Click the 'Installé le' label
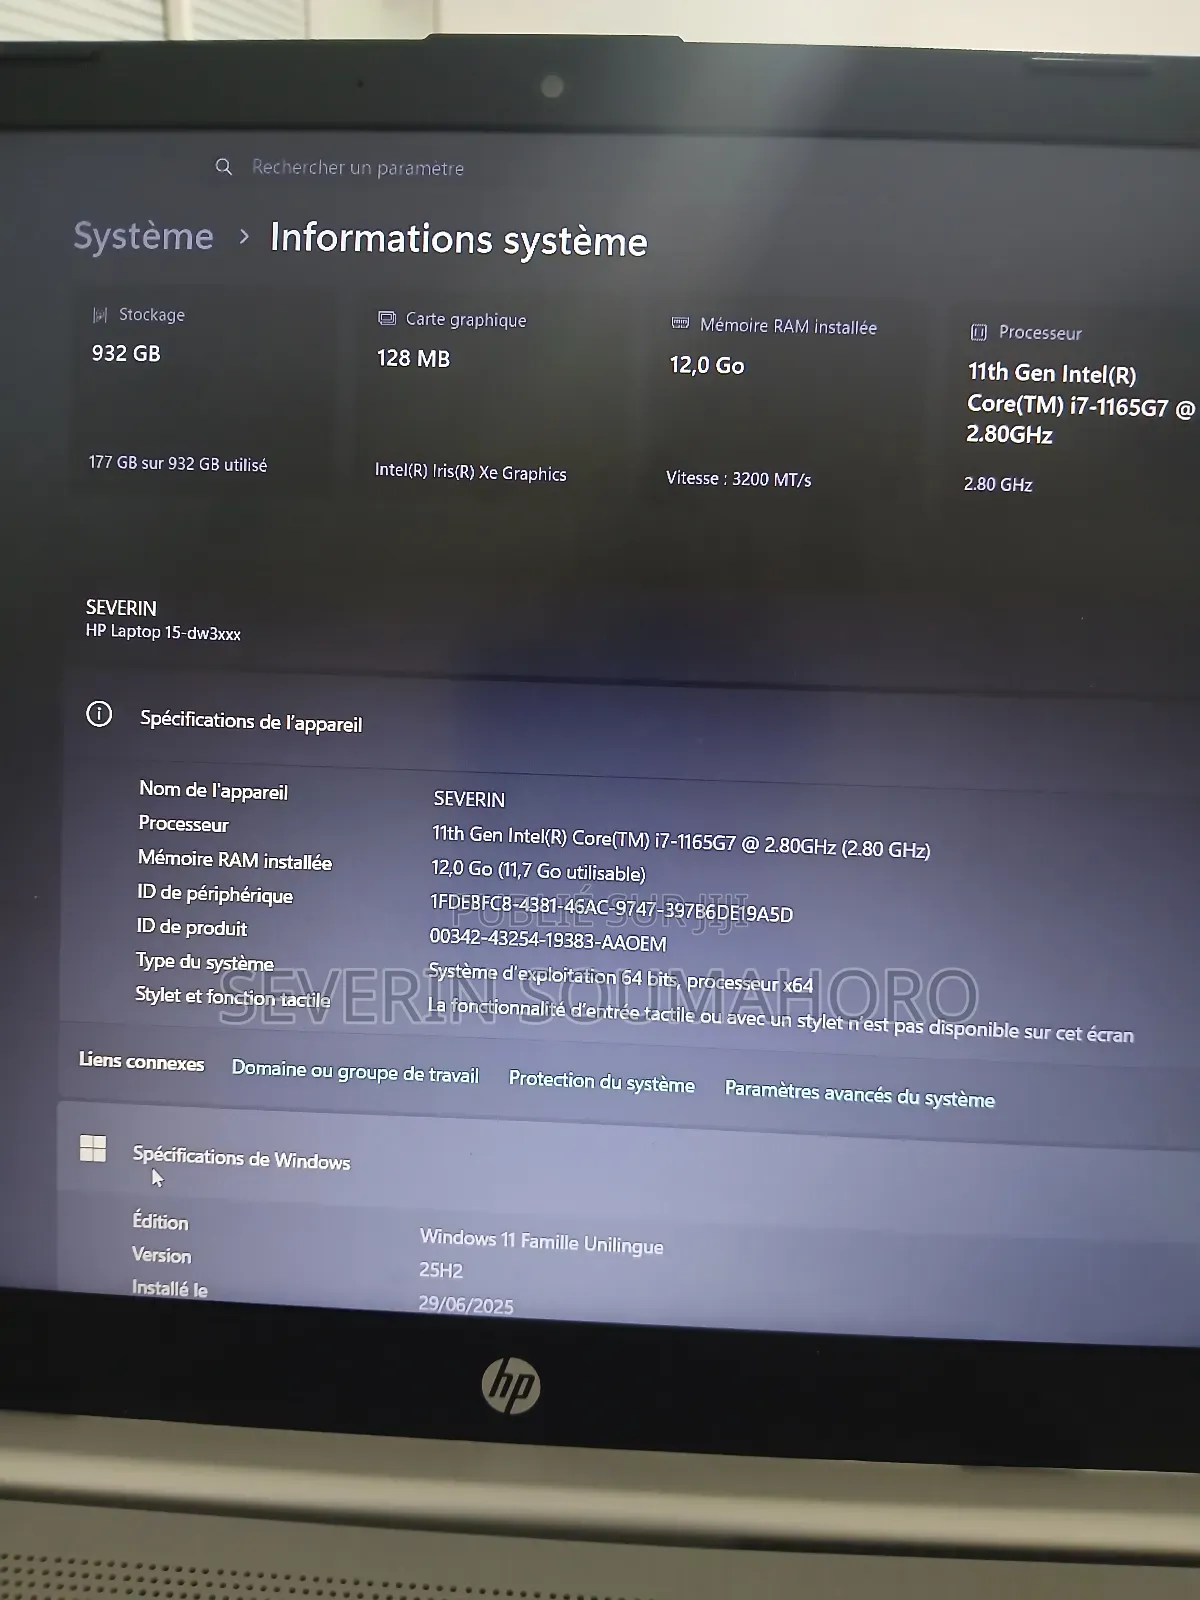This screenshot has height=1600, width=1200. (169, 1288)
